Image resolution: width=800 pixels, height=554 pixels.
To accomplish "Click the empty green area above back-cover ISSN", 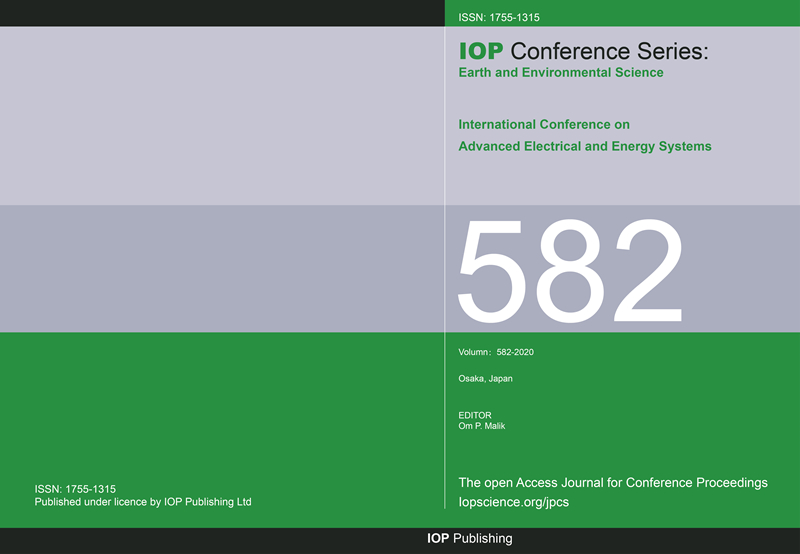I will click(x=220, y=400).
